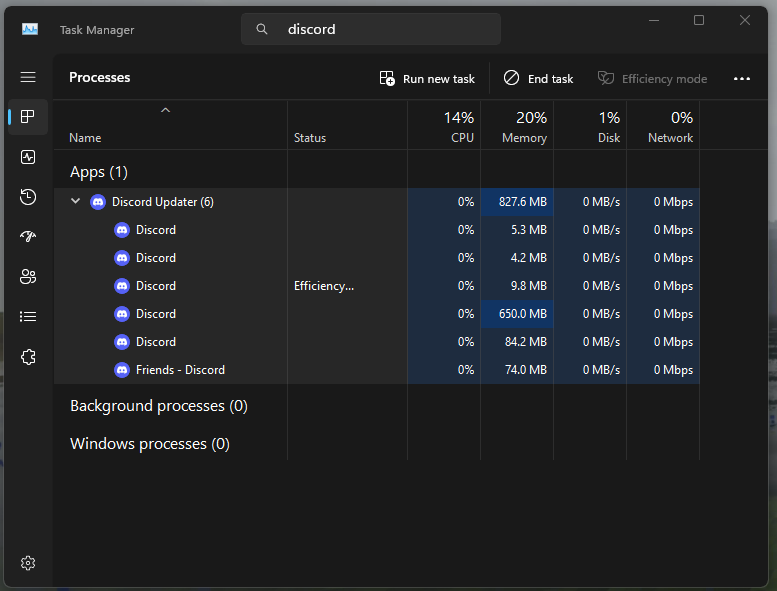Click the End task circle icon
This screenshot has width=777, height=591.
(511, 78)
